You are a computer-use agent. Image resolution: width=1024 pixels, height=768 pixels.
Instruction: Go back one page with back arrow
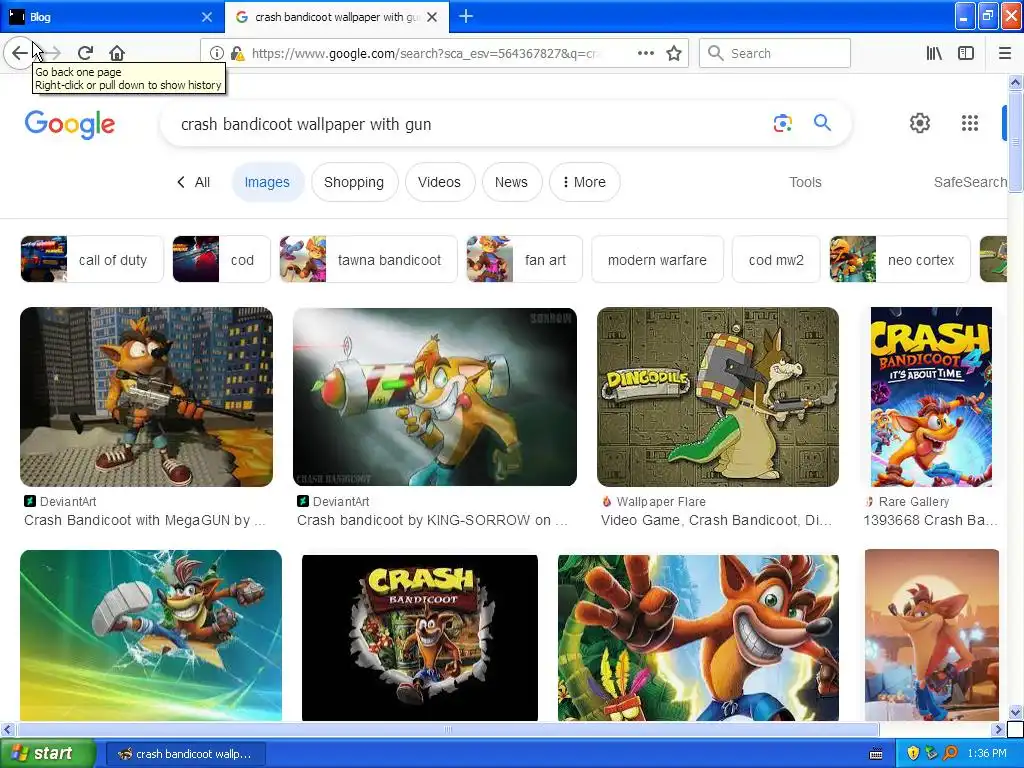click(x=20, y=53)
